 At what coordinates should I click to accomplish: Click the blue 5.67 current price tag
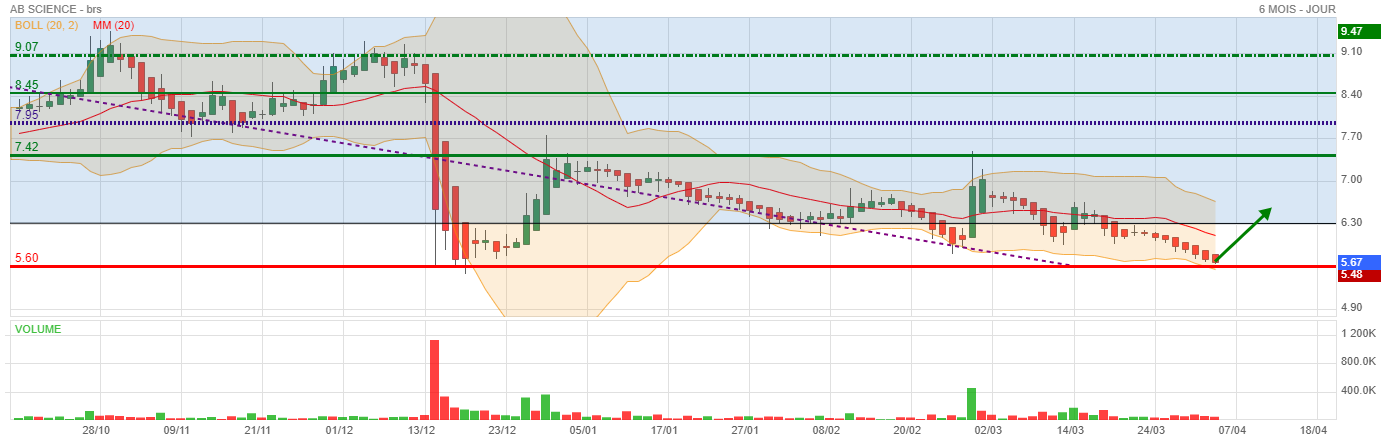[1358, 262]
